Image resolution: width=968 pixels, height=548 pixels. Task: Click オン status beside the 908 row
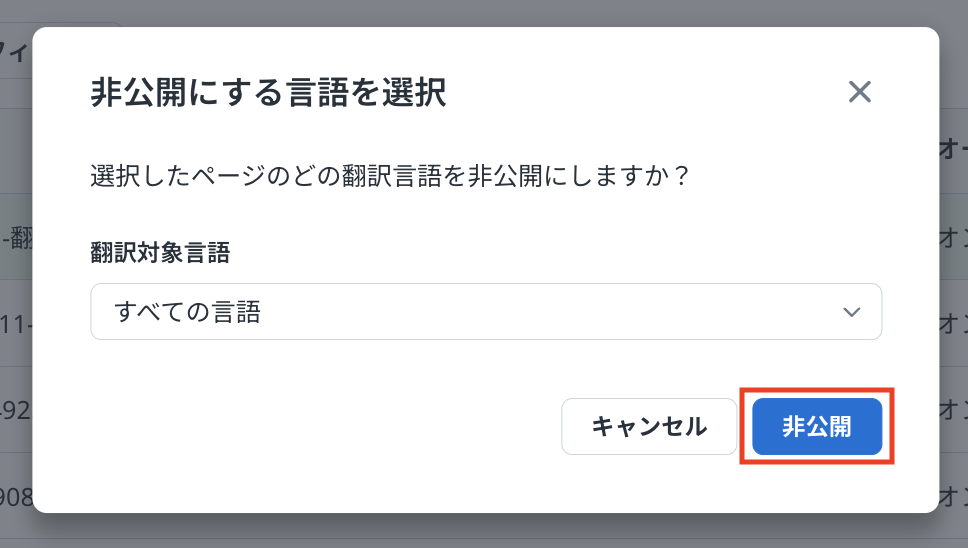pos(952,493)
